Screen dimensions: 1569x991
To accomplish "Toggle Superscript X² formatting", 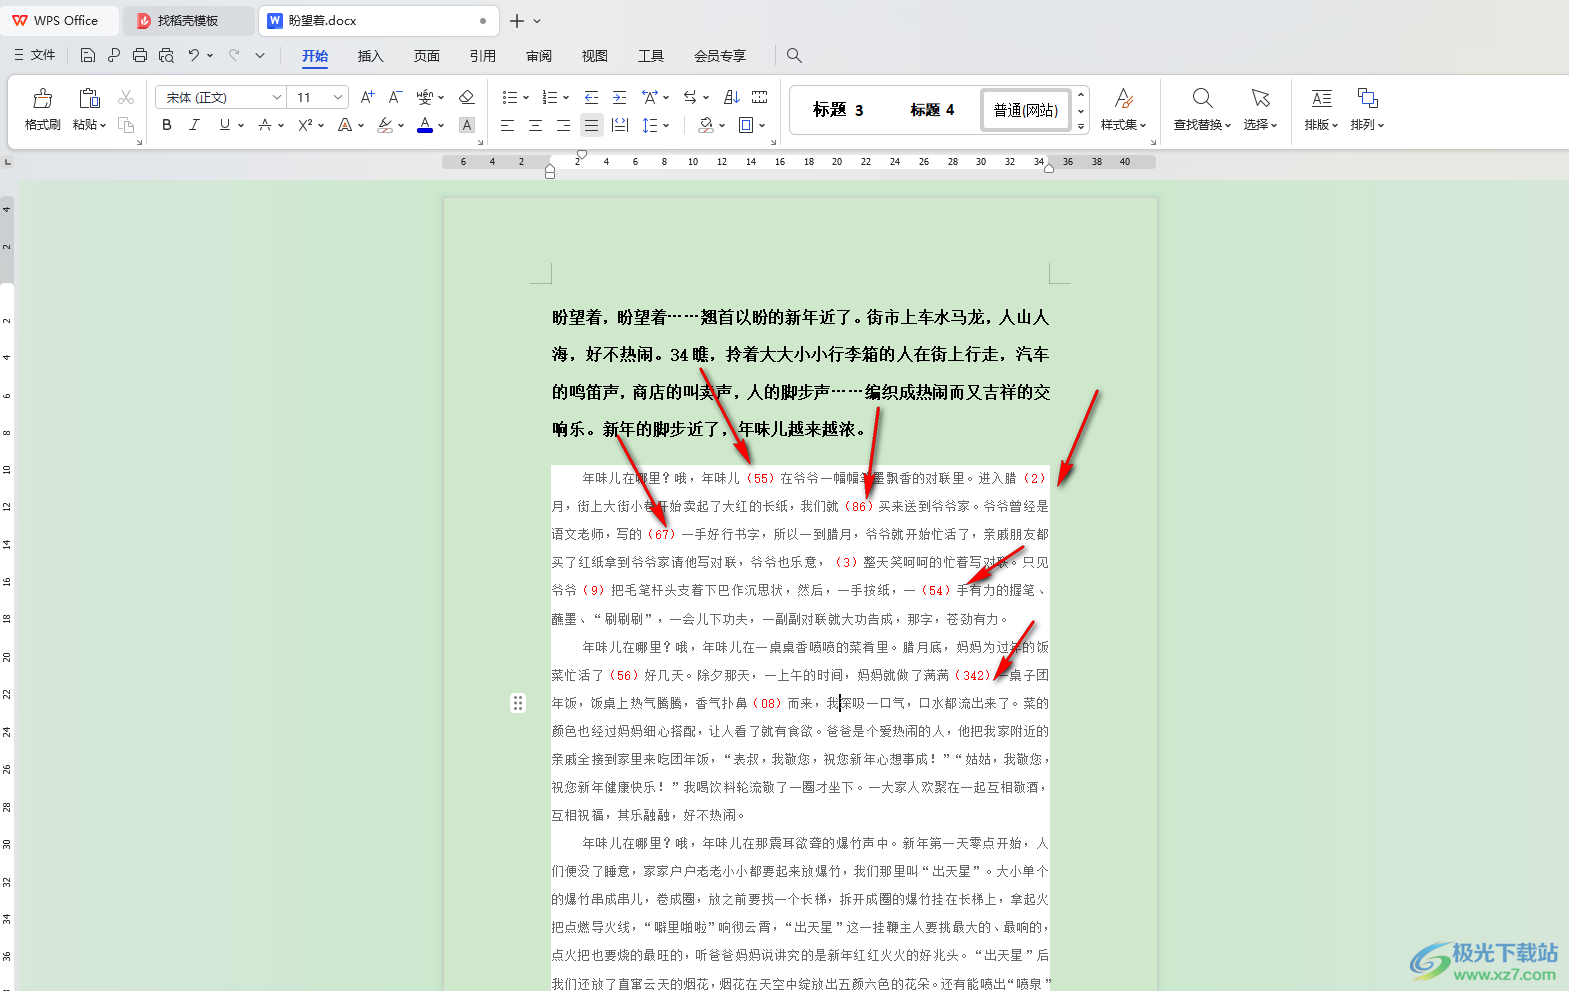I will pyautogui.click(x=306, y=125).
